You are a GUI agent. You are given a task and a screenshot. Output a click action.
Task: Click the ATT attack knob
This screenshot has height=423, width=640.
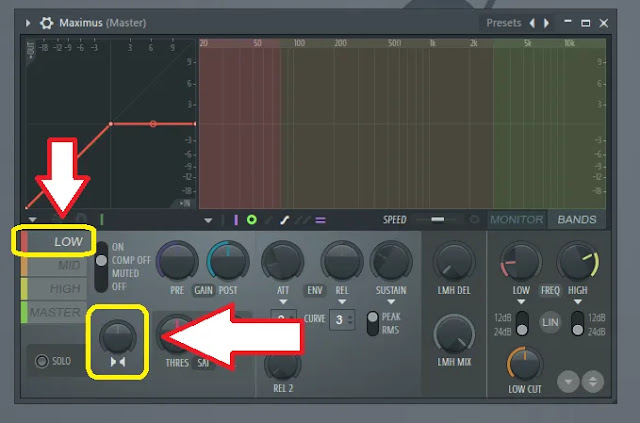point(282,262)
